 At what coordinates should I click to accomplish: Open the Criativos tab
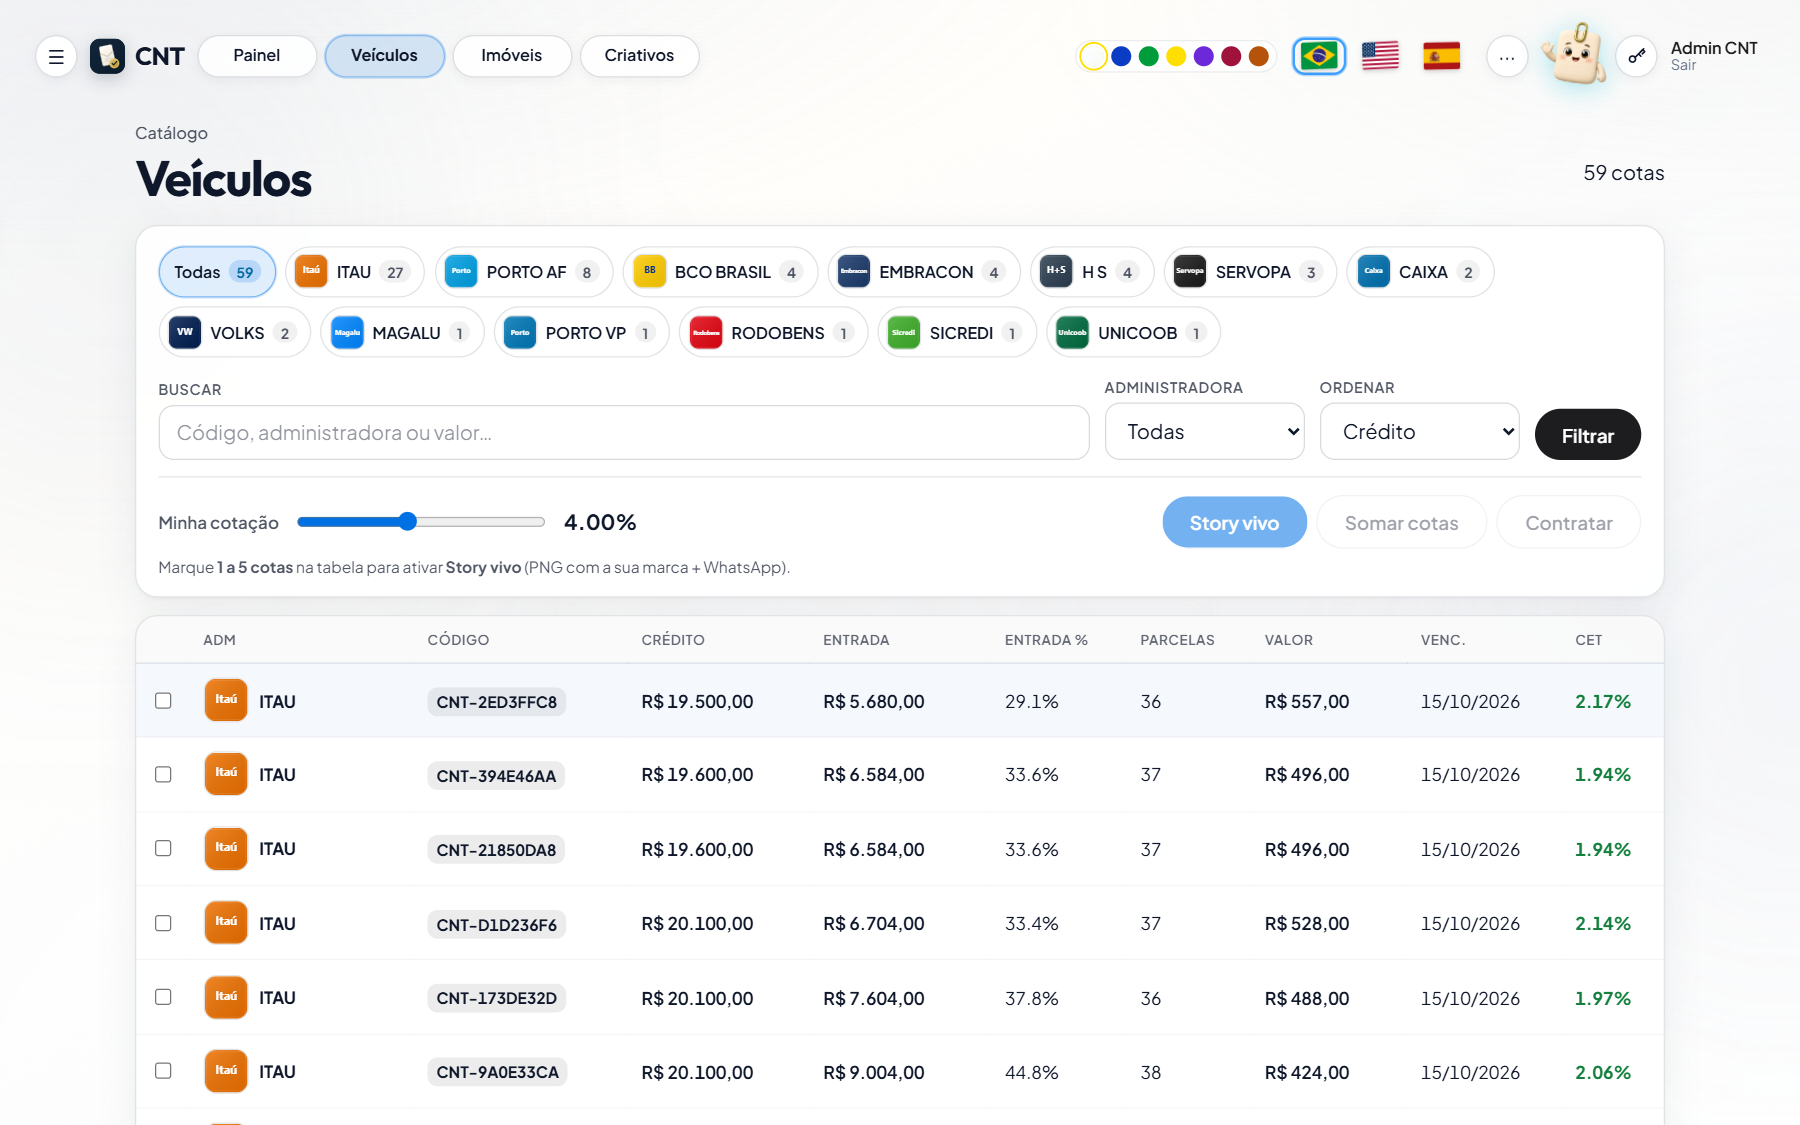pos(639,56)
